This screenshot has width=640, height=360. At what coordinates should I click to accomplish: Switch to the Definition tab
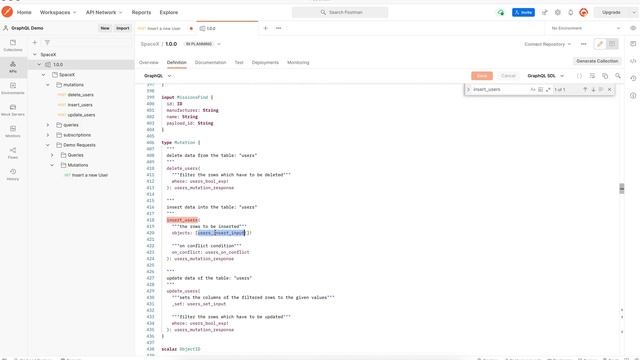(177, 62)
